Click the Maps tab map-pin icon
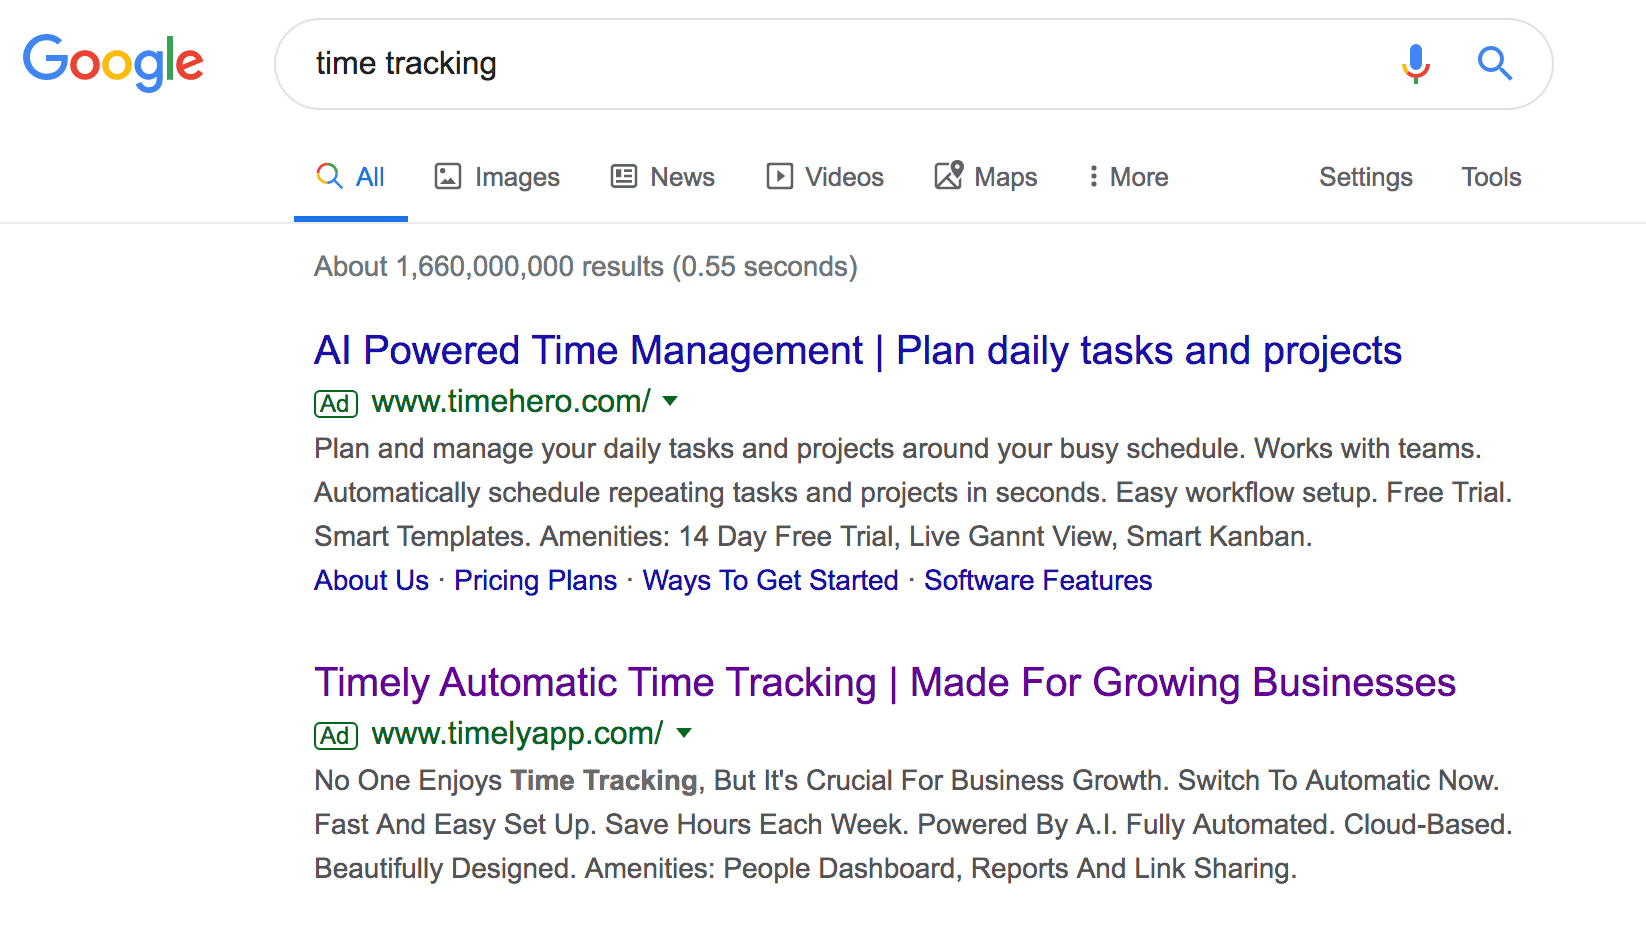 coord(949,175)
